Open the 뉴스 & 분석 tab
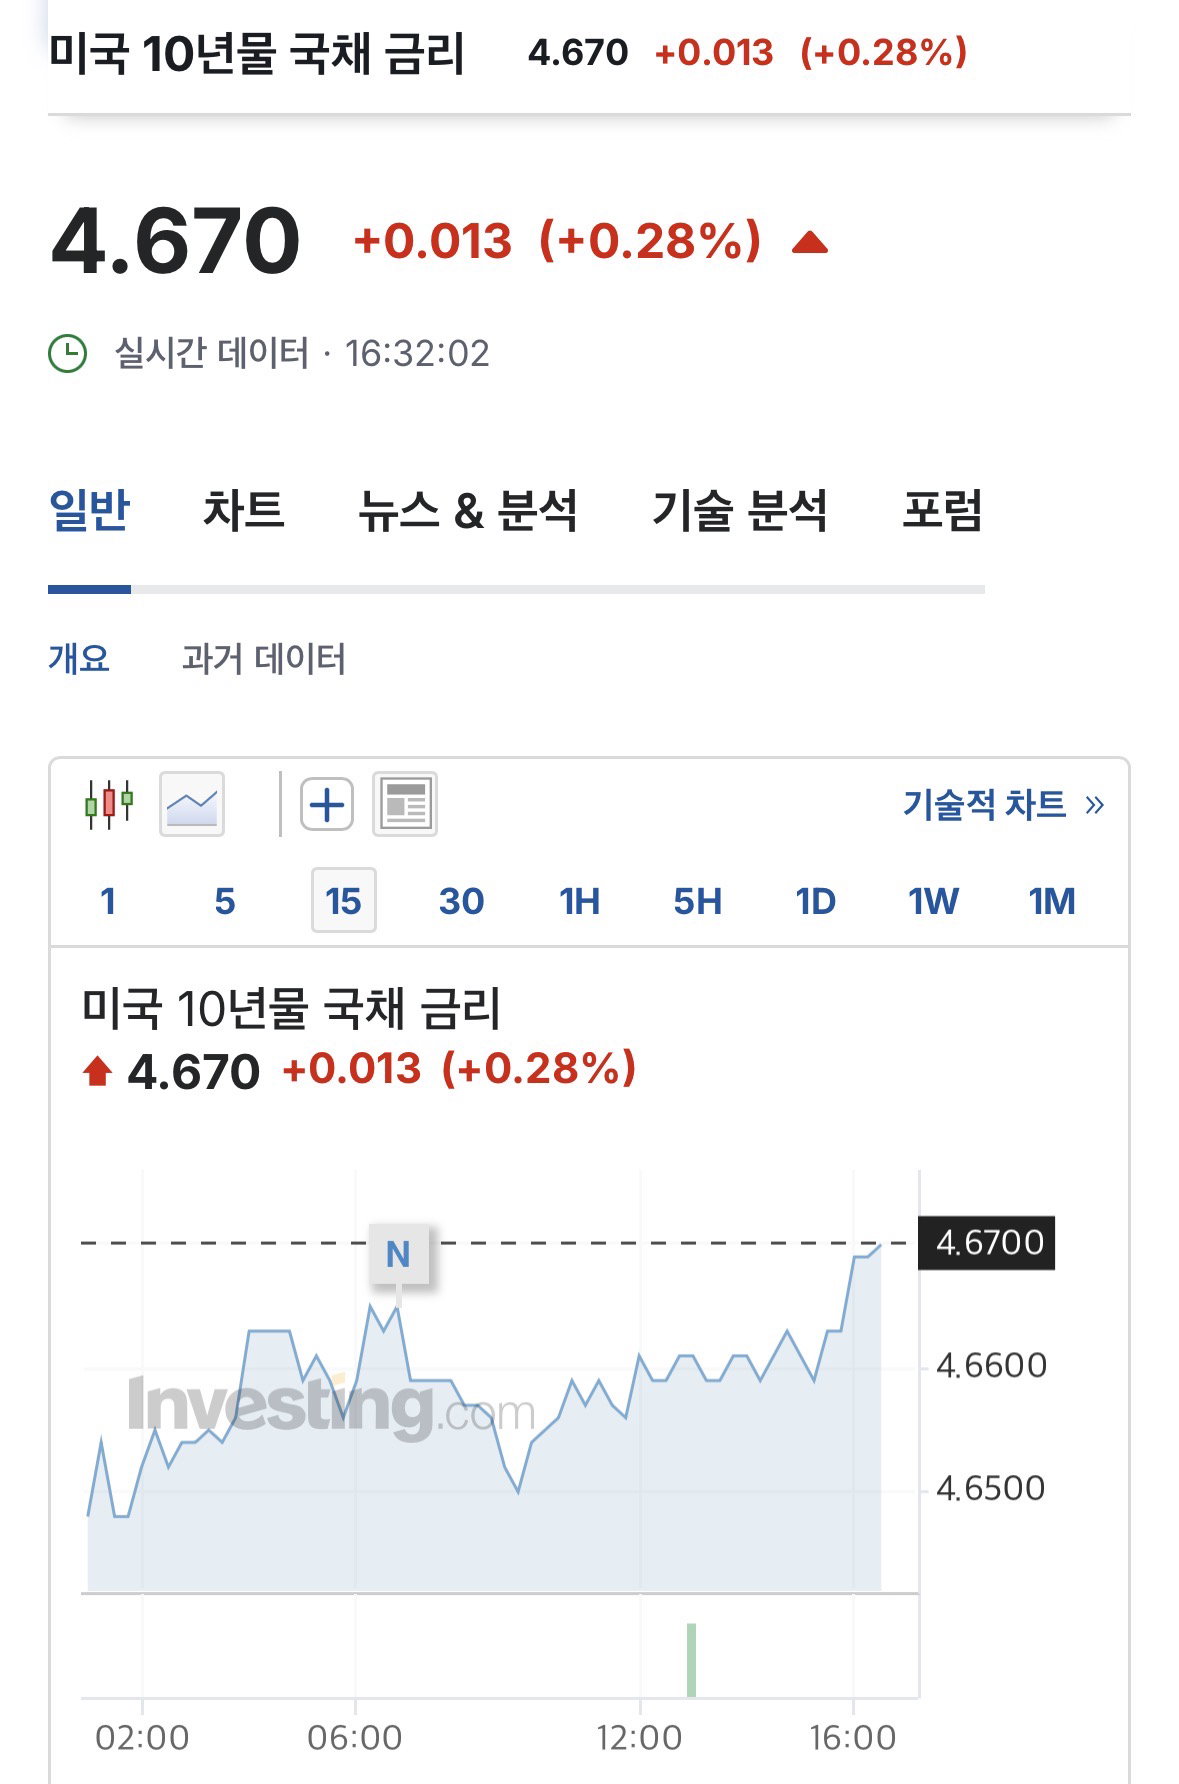 pos(468,510)
